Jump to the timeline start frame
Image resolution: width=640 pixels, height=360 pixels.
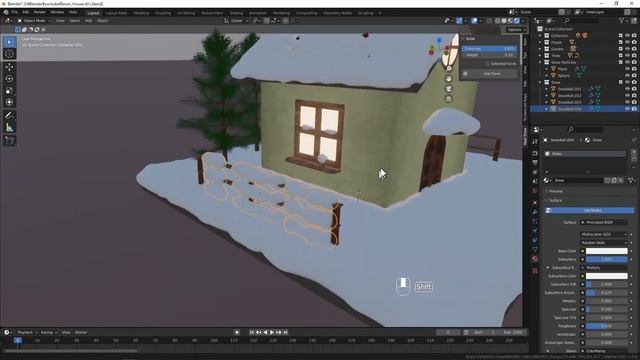252,333
